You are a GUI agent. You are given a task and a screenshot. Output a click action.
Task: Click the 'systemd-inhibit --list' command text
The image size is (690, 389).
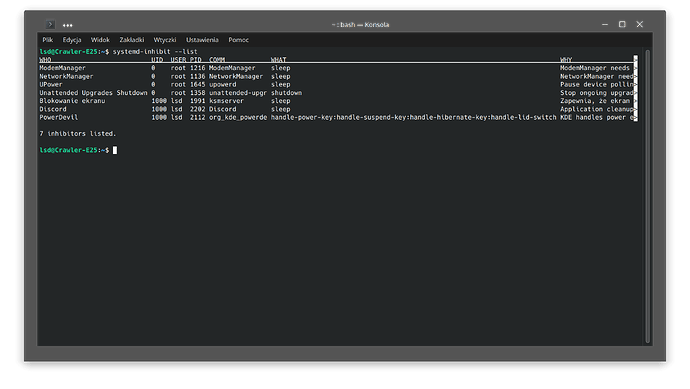(155, 51)
